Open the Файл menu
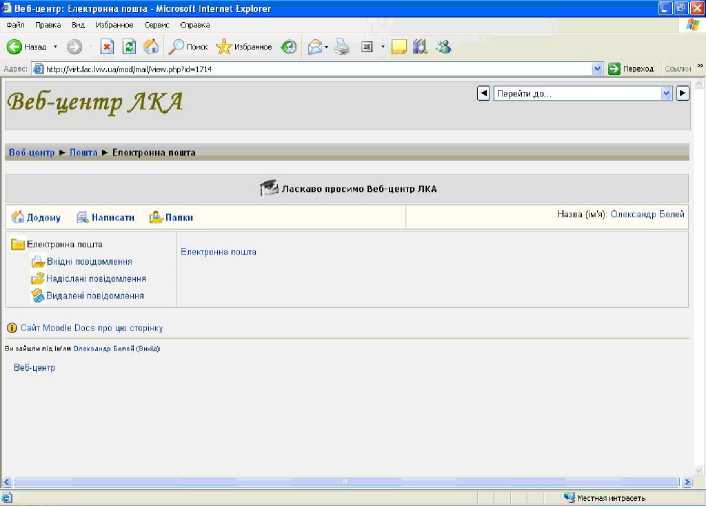This screenshot has height=507, width=706. coord(15,25)
